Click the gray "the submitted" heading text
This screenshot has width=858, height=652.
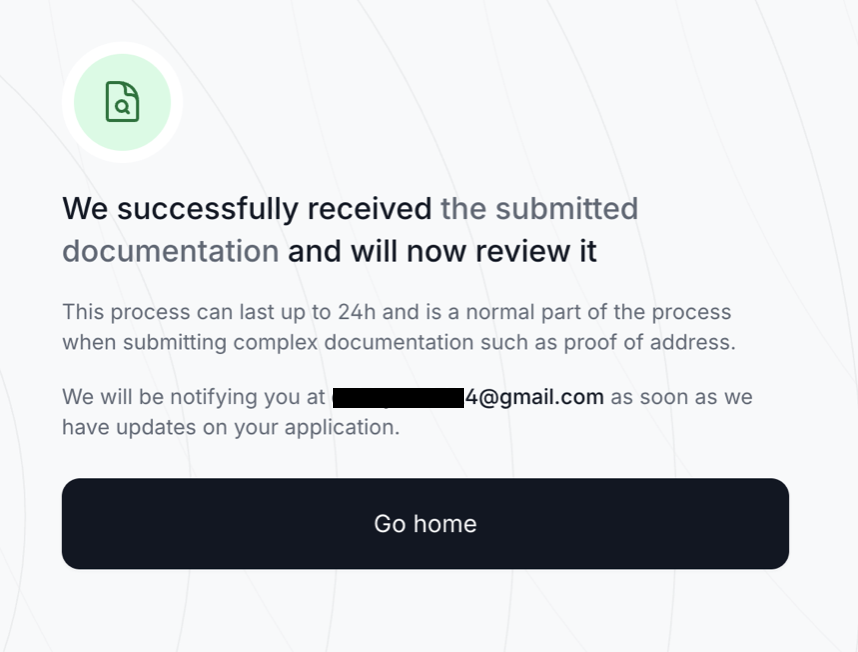point(539,209)
